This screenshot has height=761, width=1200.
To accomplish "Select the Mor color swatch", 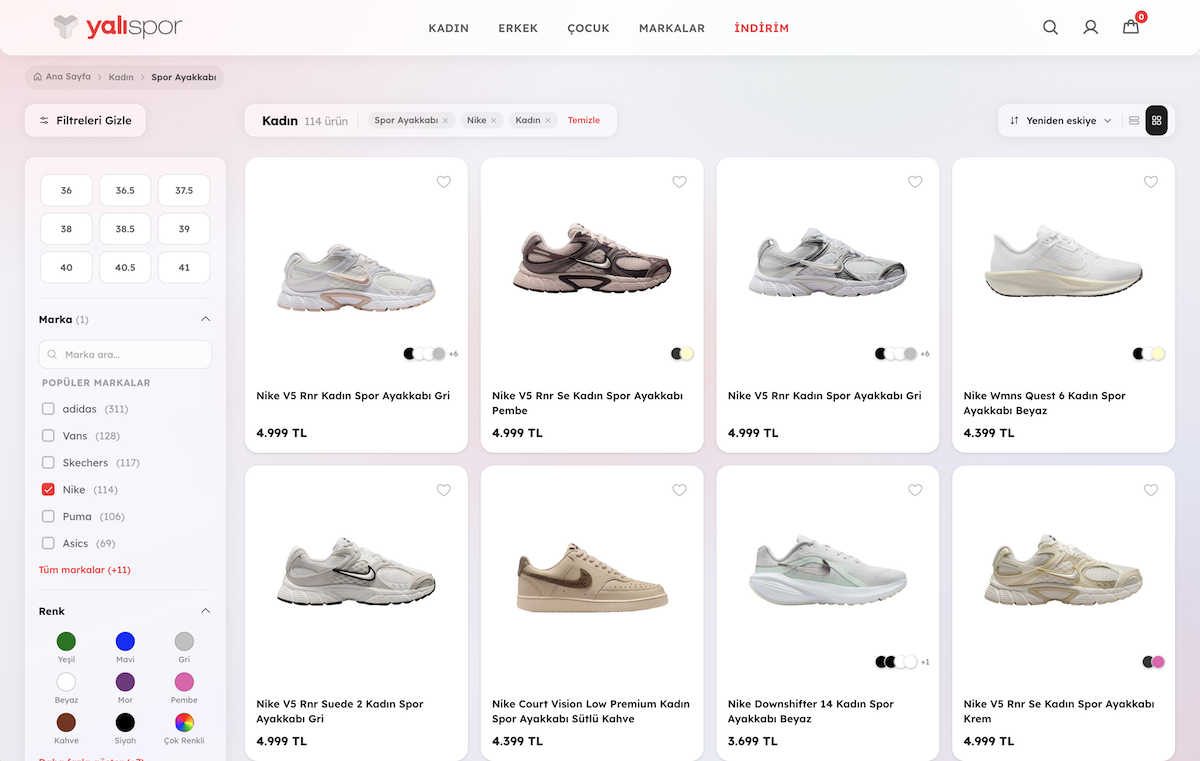I will (x=125, y=682).
